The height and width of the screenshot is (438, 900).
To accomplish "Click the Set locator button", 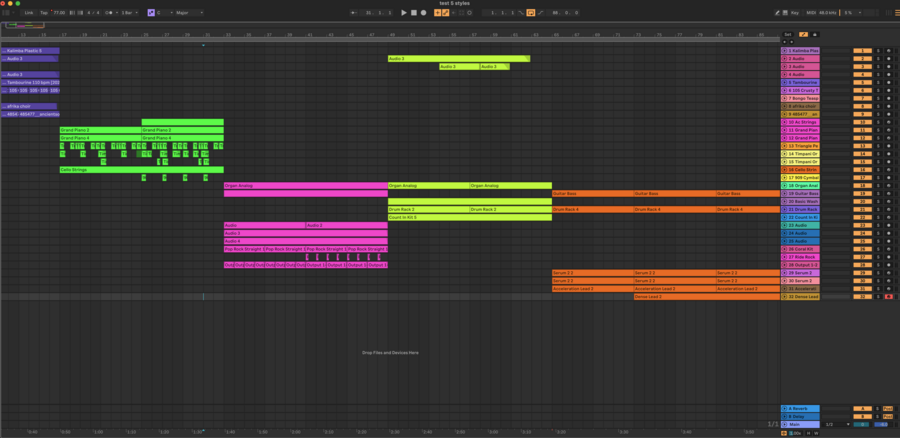I will 788,34.
